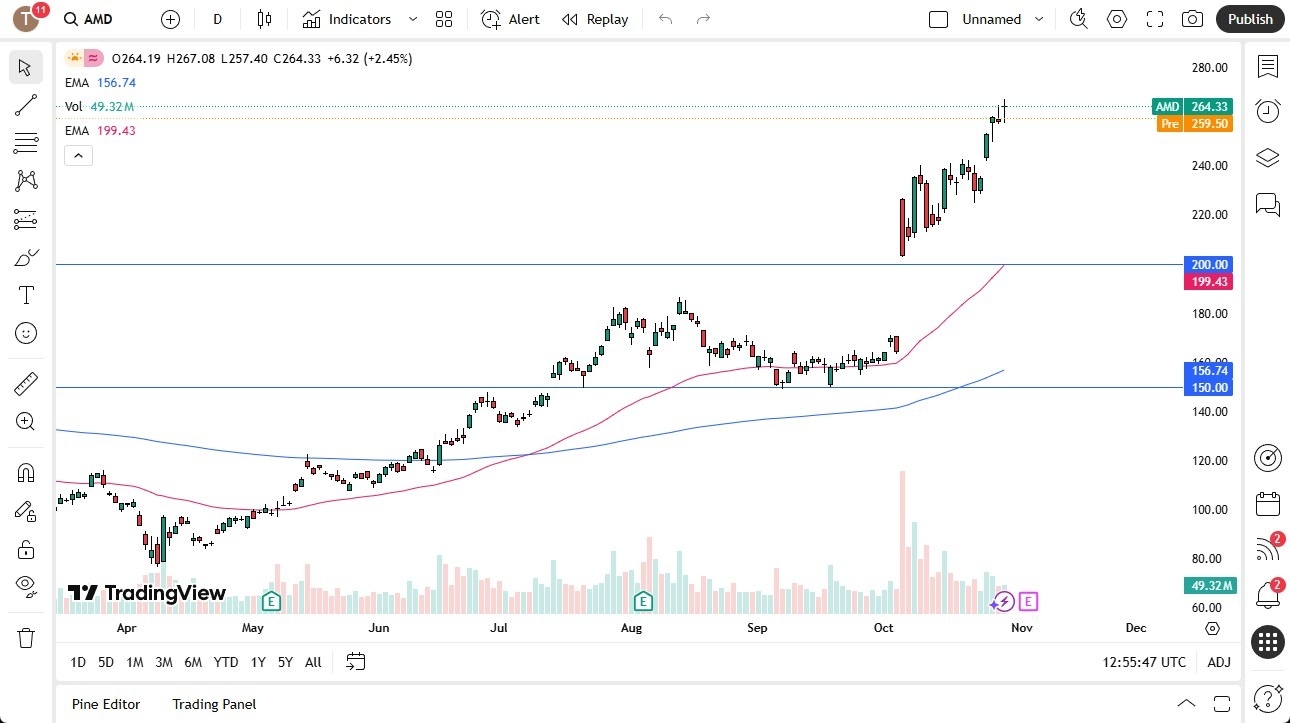Open the Notifications bell
This screenshot has width=1290, height=723.
pos(1267,595)
